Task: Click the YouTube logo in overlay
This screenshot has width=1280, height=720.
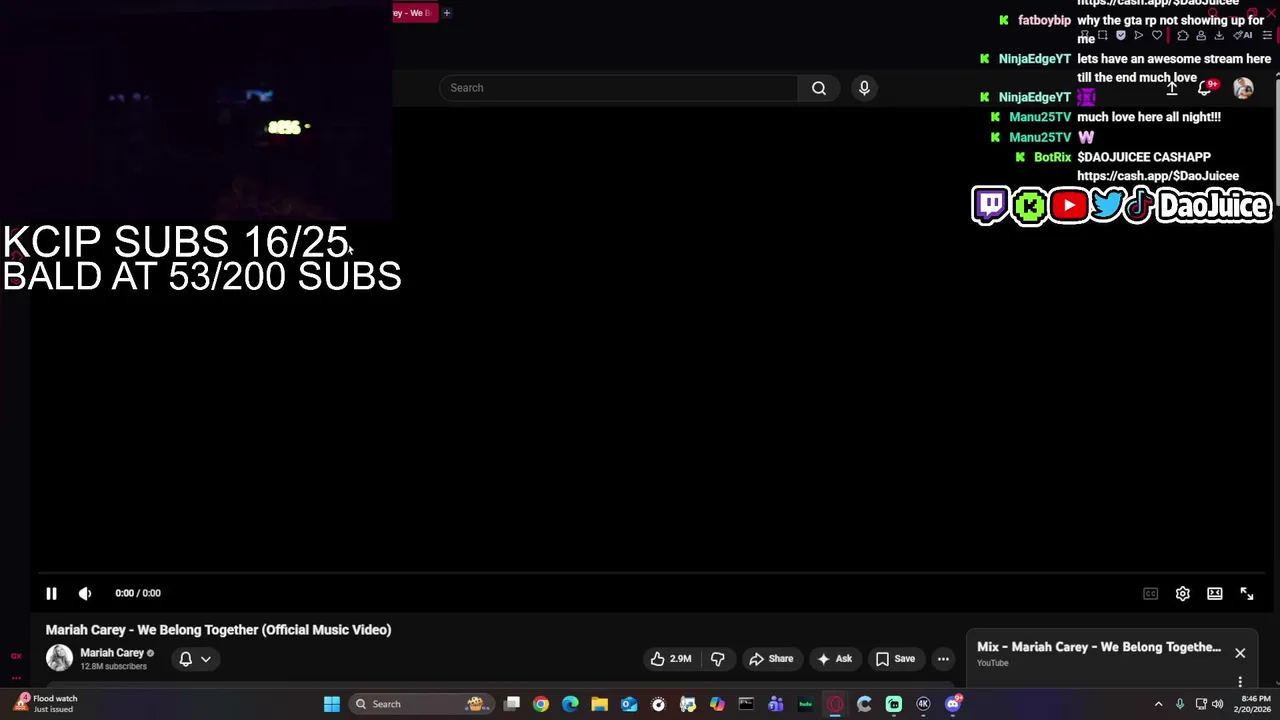Action: coord(1069,206)
